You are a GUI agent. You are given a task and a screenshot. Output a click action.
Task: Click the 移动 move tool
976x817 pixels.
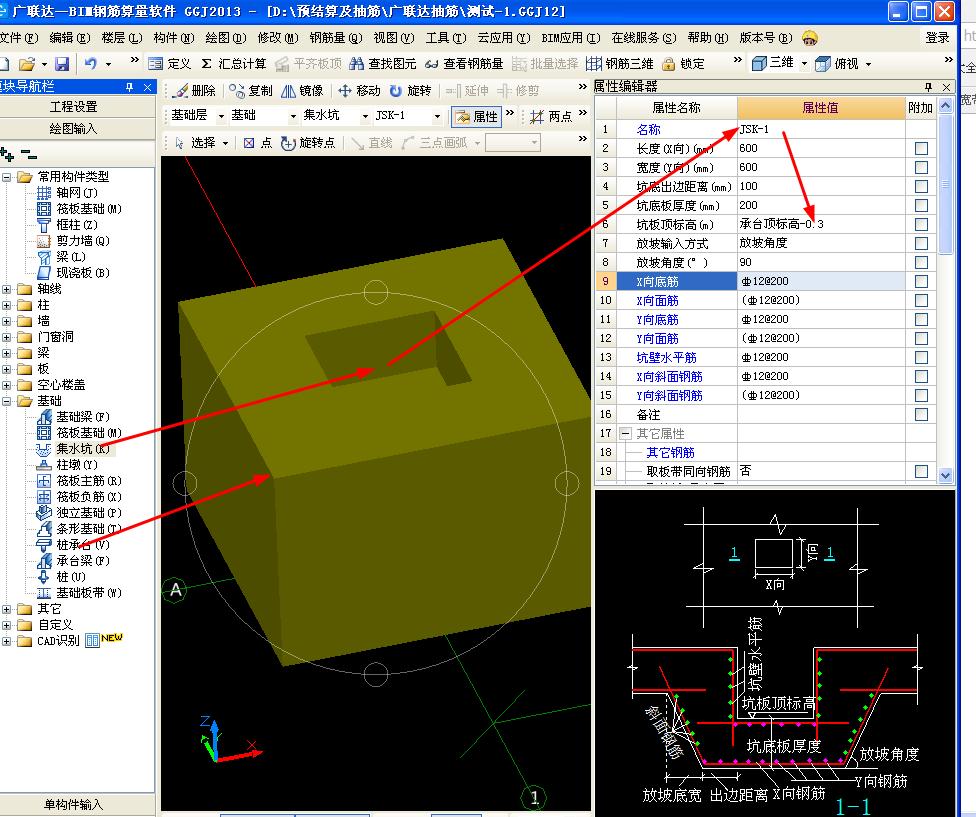(359, 91)
